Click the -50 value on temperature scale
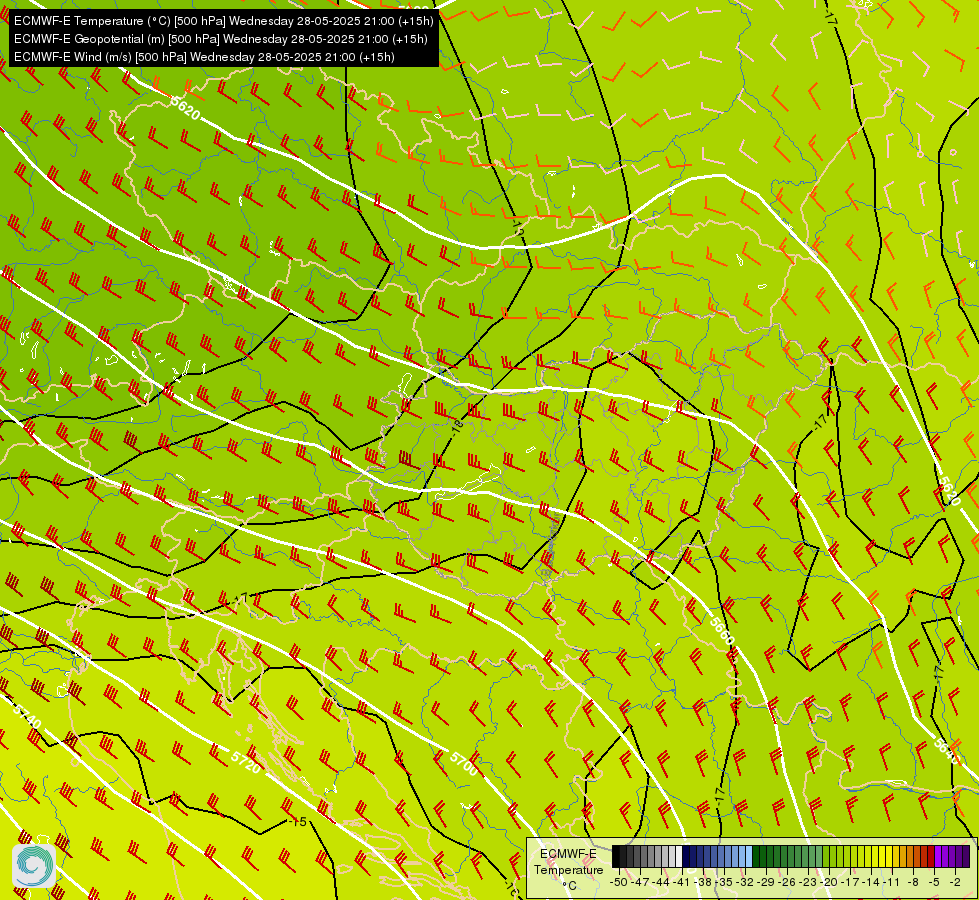This screenshot has width=979, height=900. click(619, 883)
